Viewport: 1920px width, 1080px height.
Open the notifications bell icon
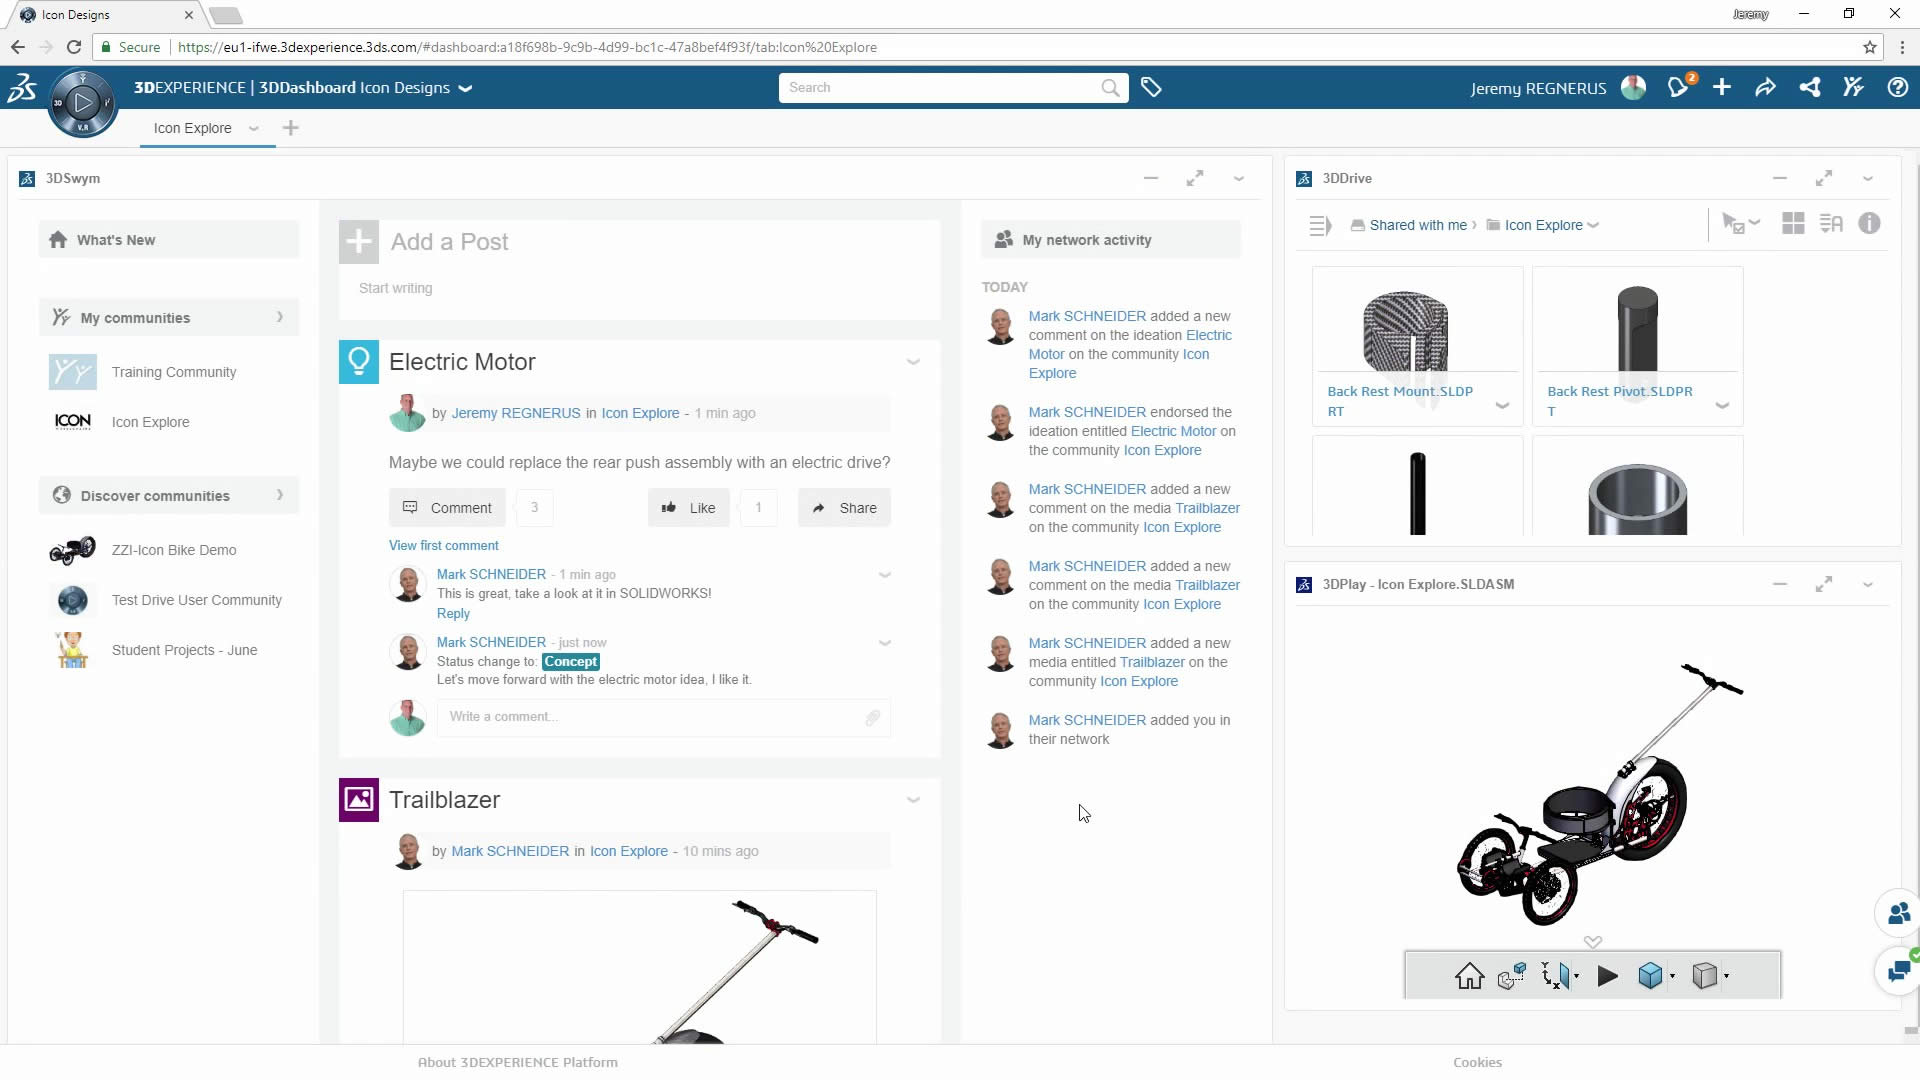coord(1678,88)
